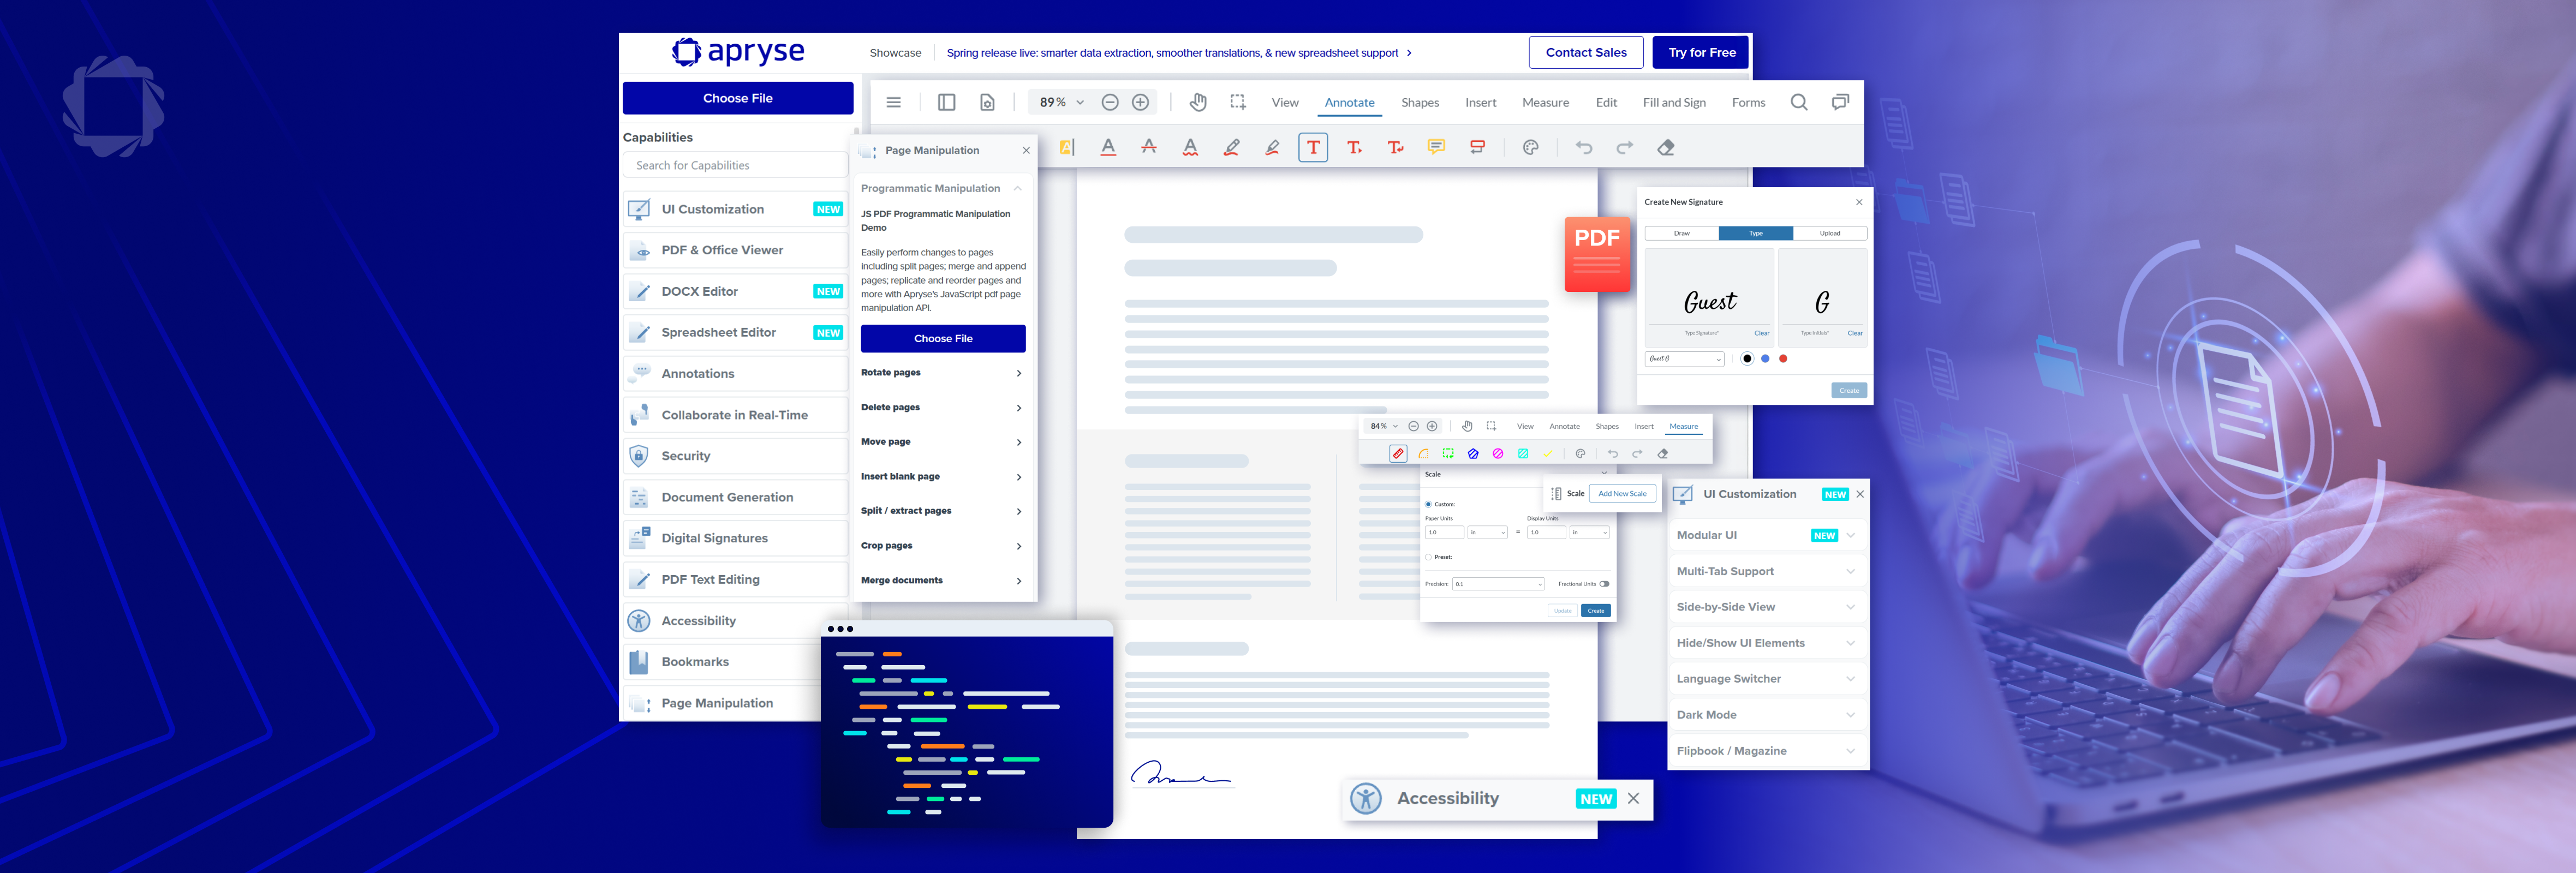The height and width of the screenshot is (873, 2576).
Task: Click the Pan hand tool
Action: (x=1197, y=102)
